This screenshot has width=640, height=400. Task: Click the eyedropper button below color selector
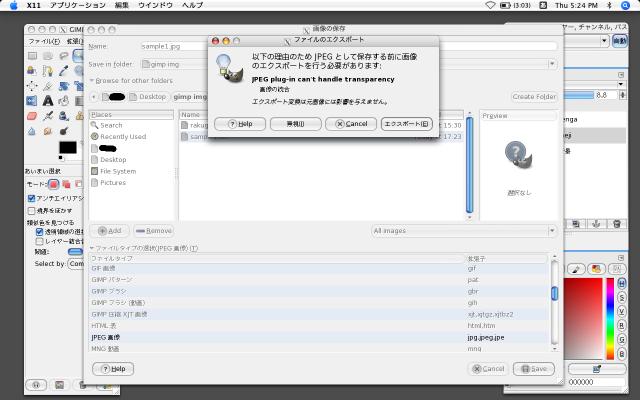(x=597, y=369)
